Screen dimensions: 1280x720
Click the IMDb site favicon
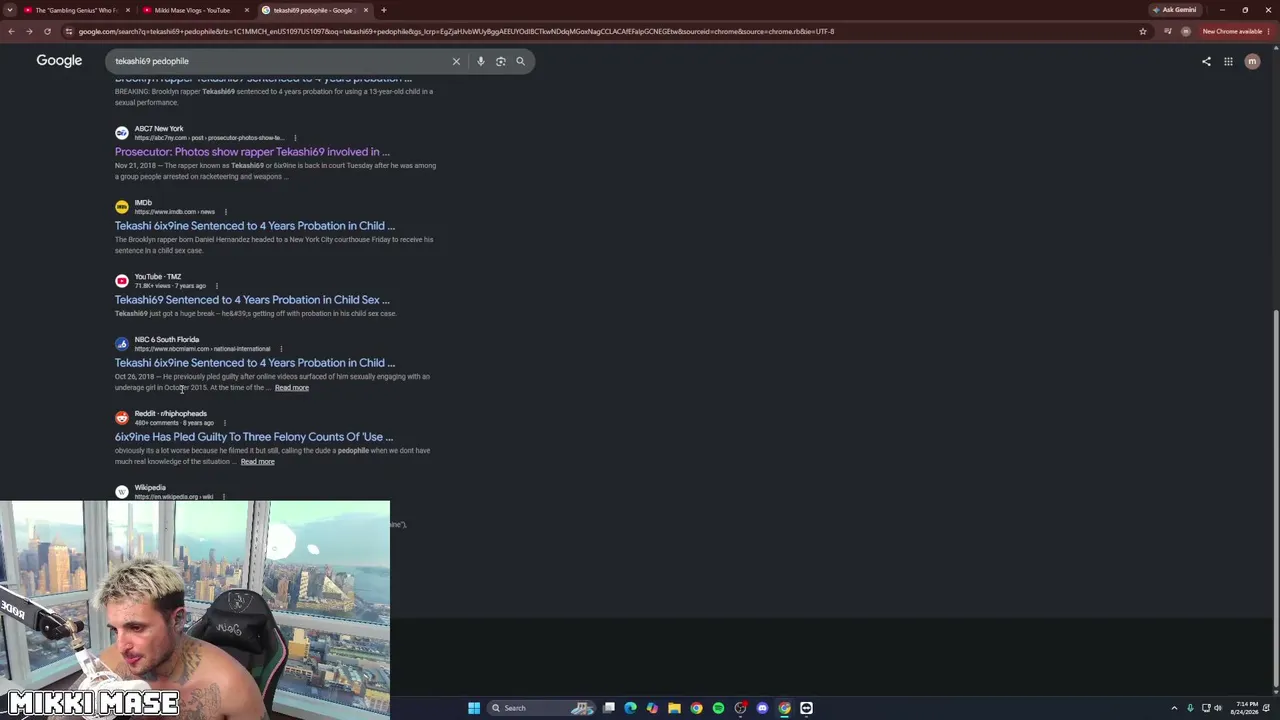click(122, 207)
